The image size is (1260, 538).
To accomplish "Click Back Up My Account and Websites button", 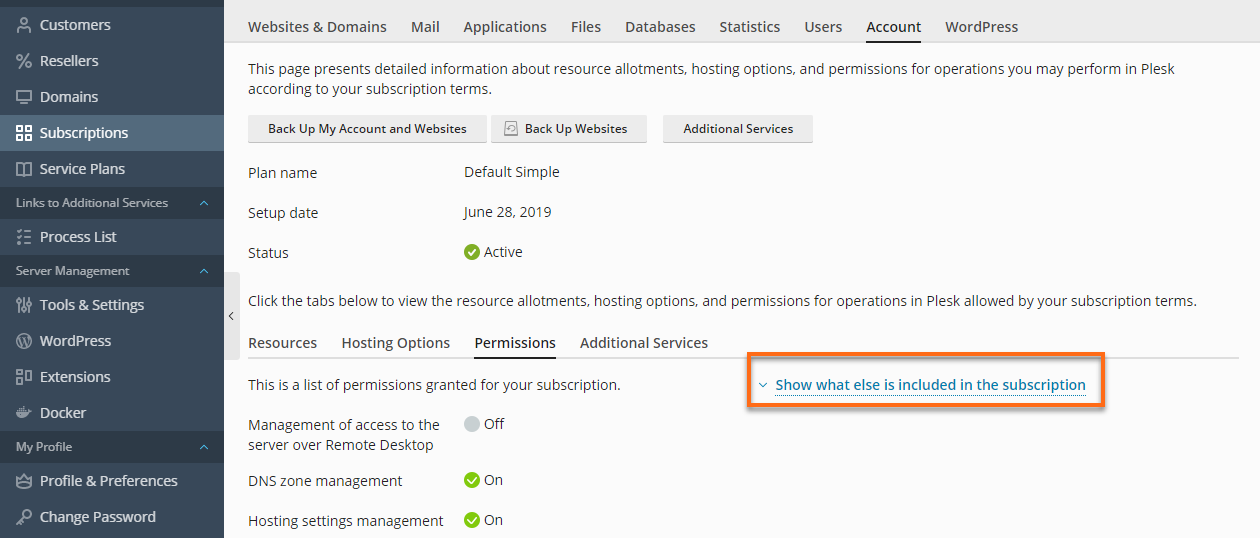I will 367,129.
